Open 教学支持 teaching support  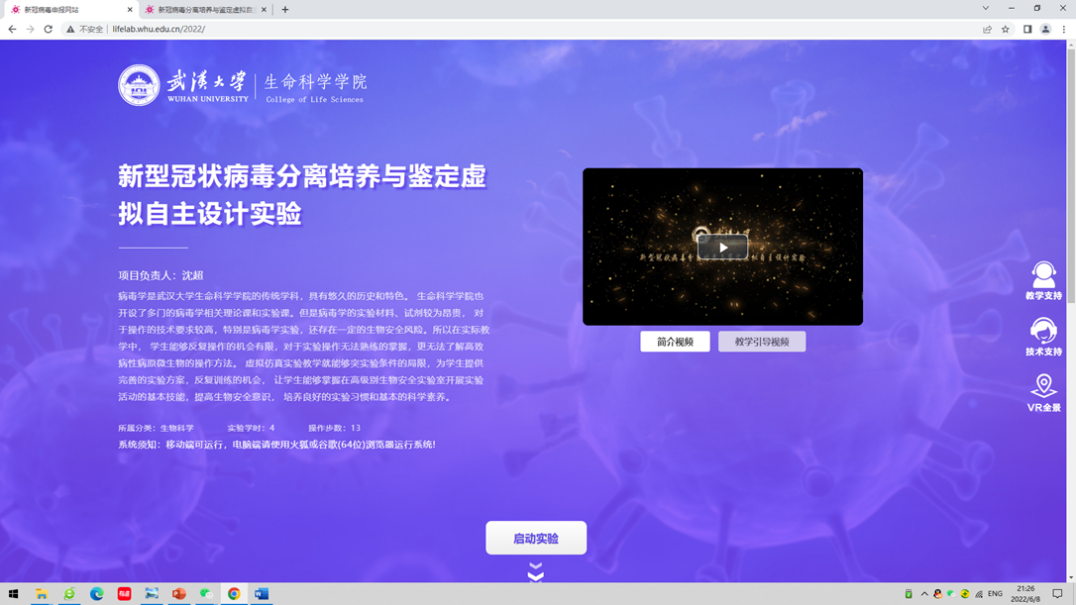(1043, 281)
